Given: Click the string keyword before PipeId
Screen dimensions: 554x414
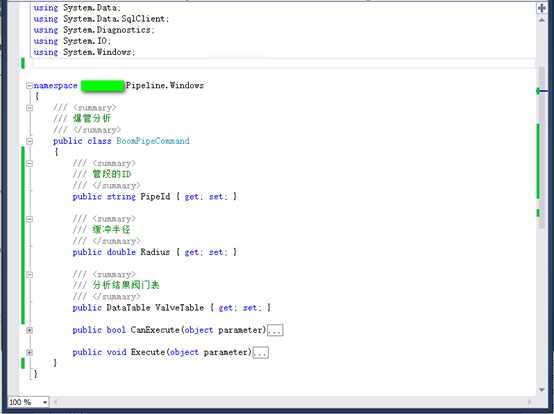Looking at the screenshot, I should point(121,196).
